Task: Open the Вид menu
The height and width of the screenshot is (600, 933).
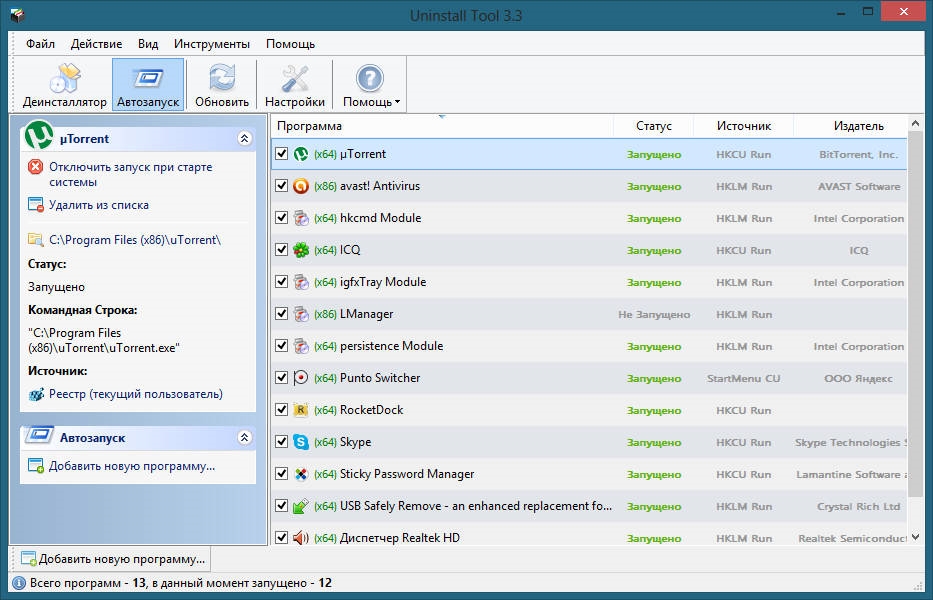Action: [x=148, y=44]
